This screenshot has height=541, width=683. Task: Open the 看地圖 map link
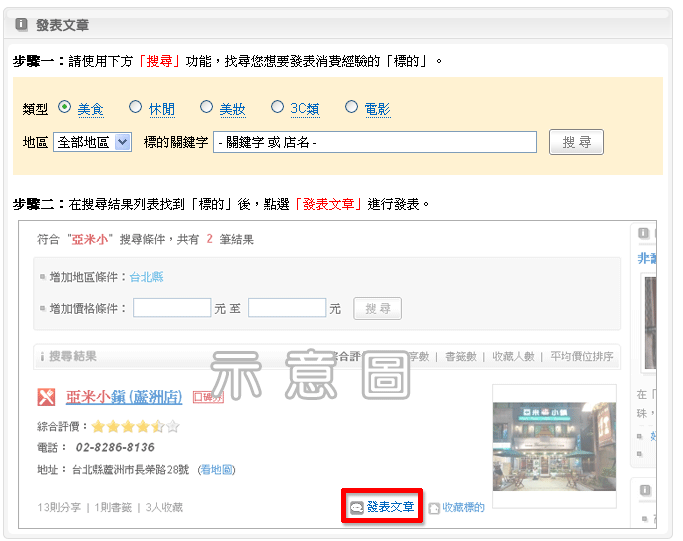click(216, 470)
